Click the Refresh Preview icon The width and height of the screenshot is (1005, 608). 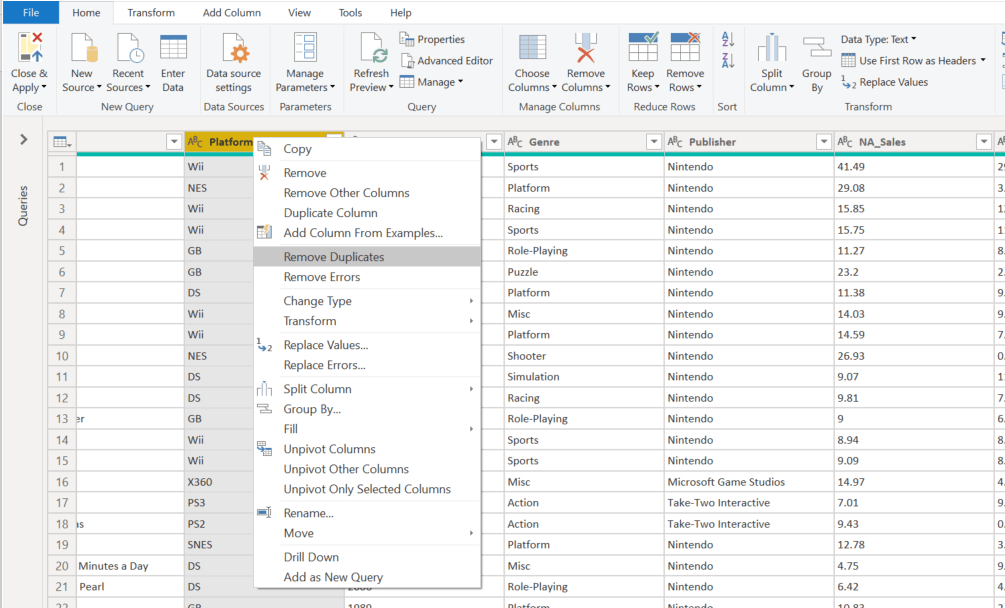point(371,49)
